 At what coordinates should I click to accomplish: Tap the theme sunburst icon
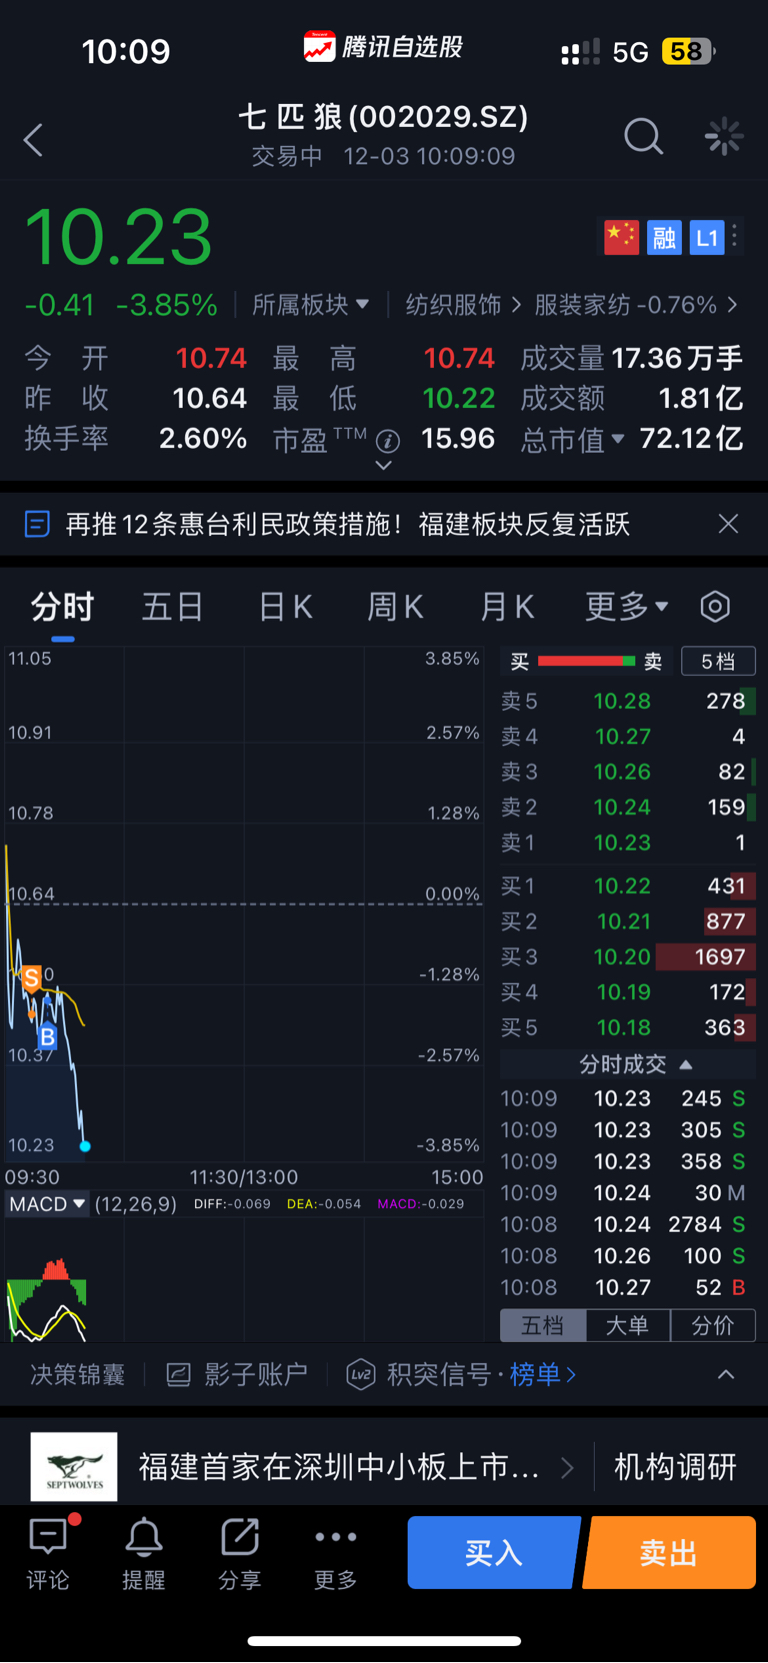pyautogui.click(x=723, y=136)
